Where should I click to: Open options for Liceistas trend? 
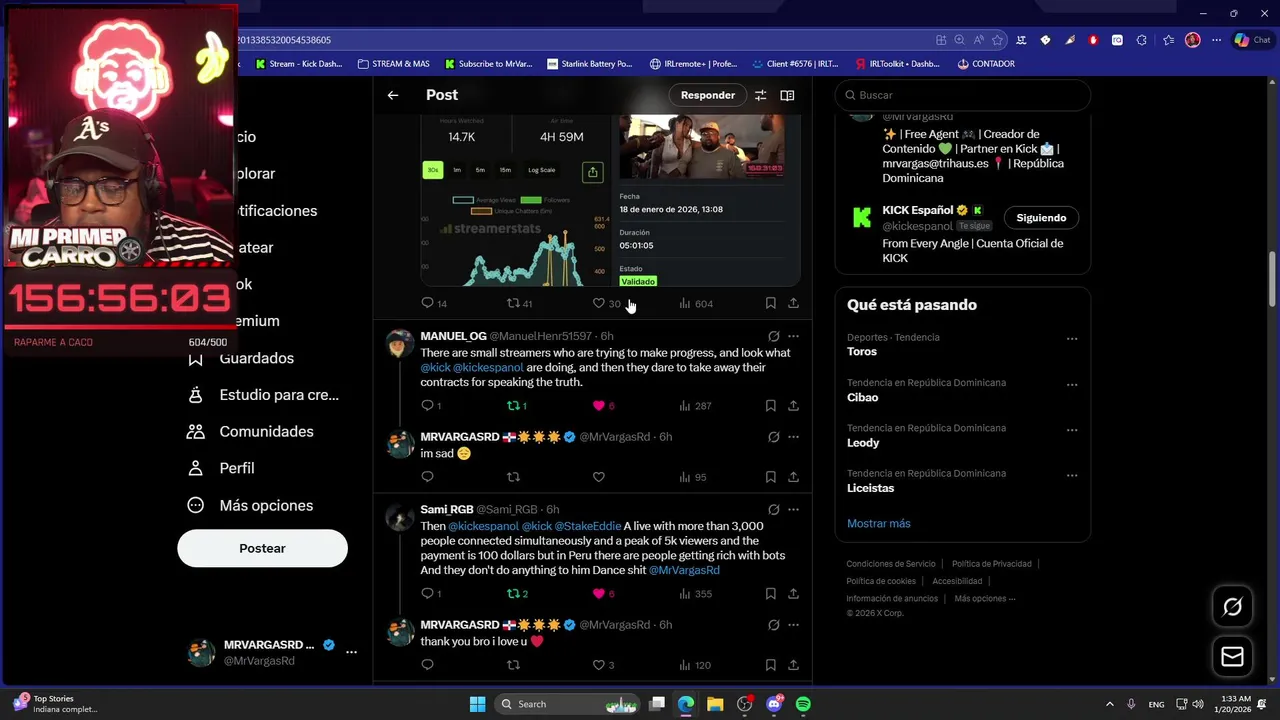click(x=1071, y=475)
